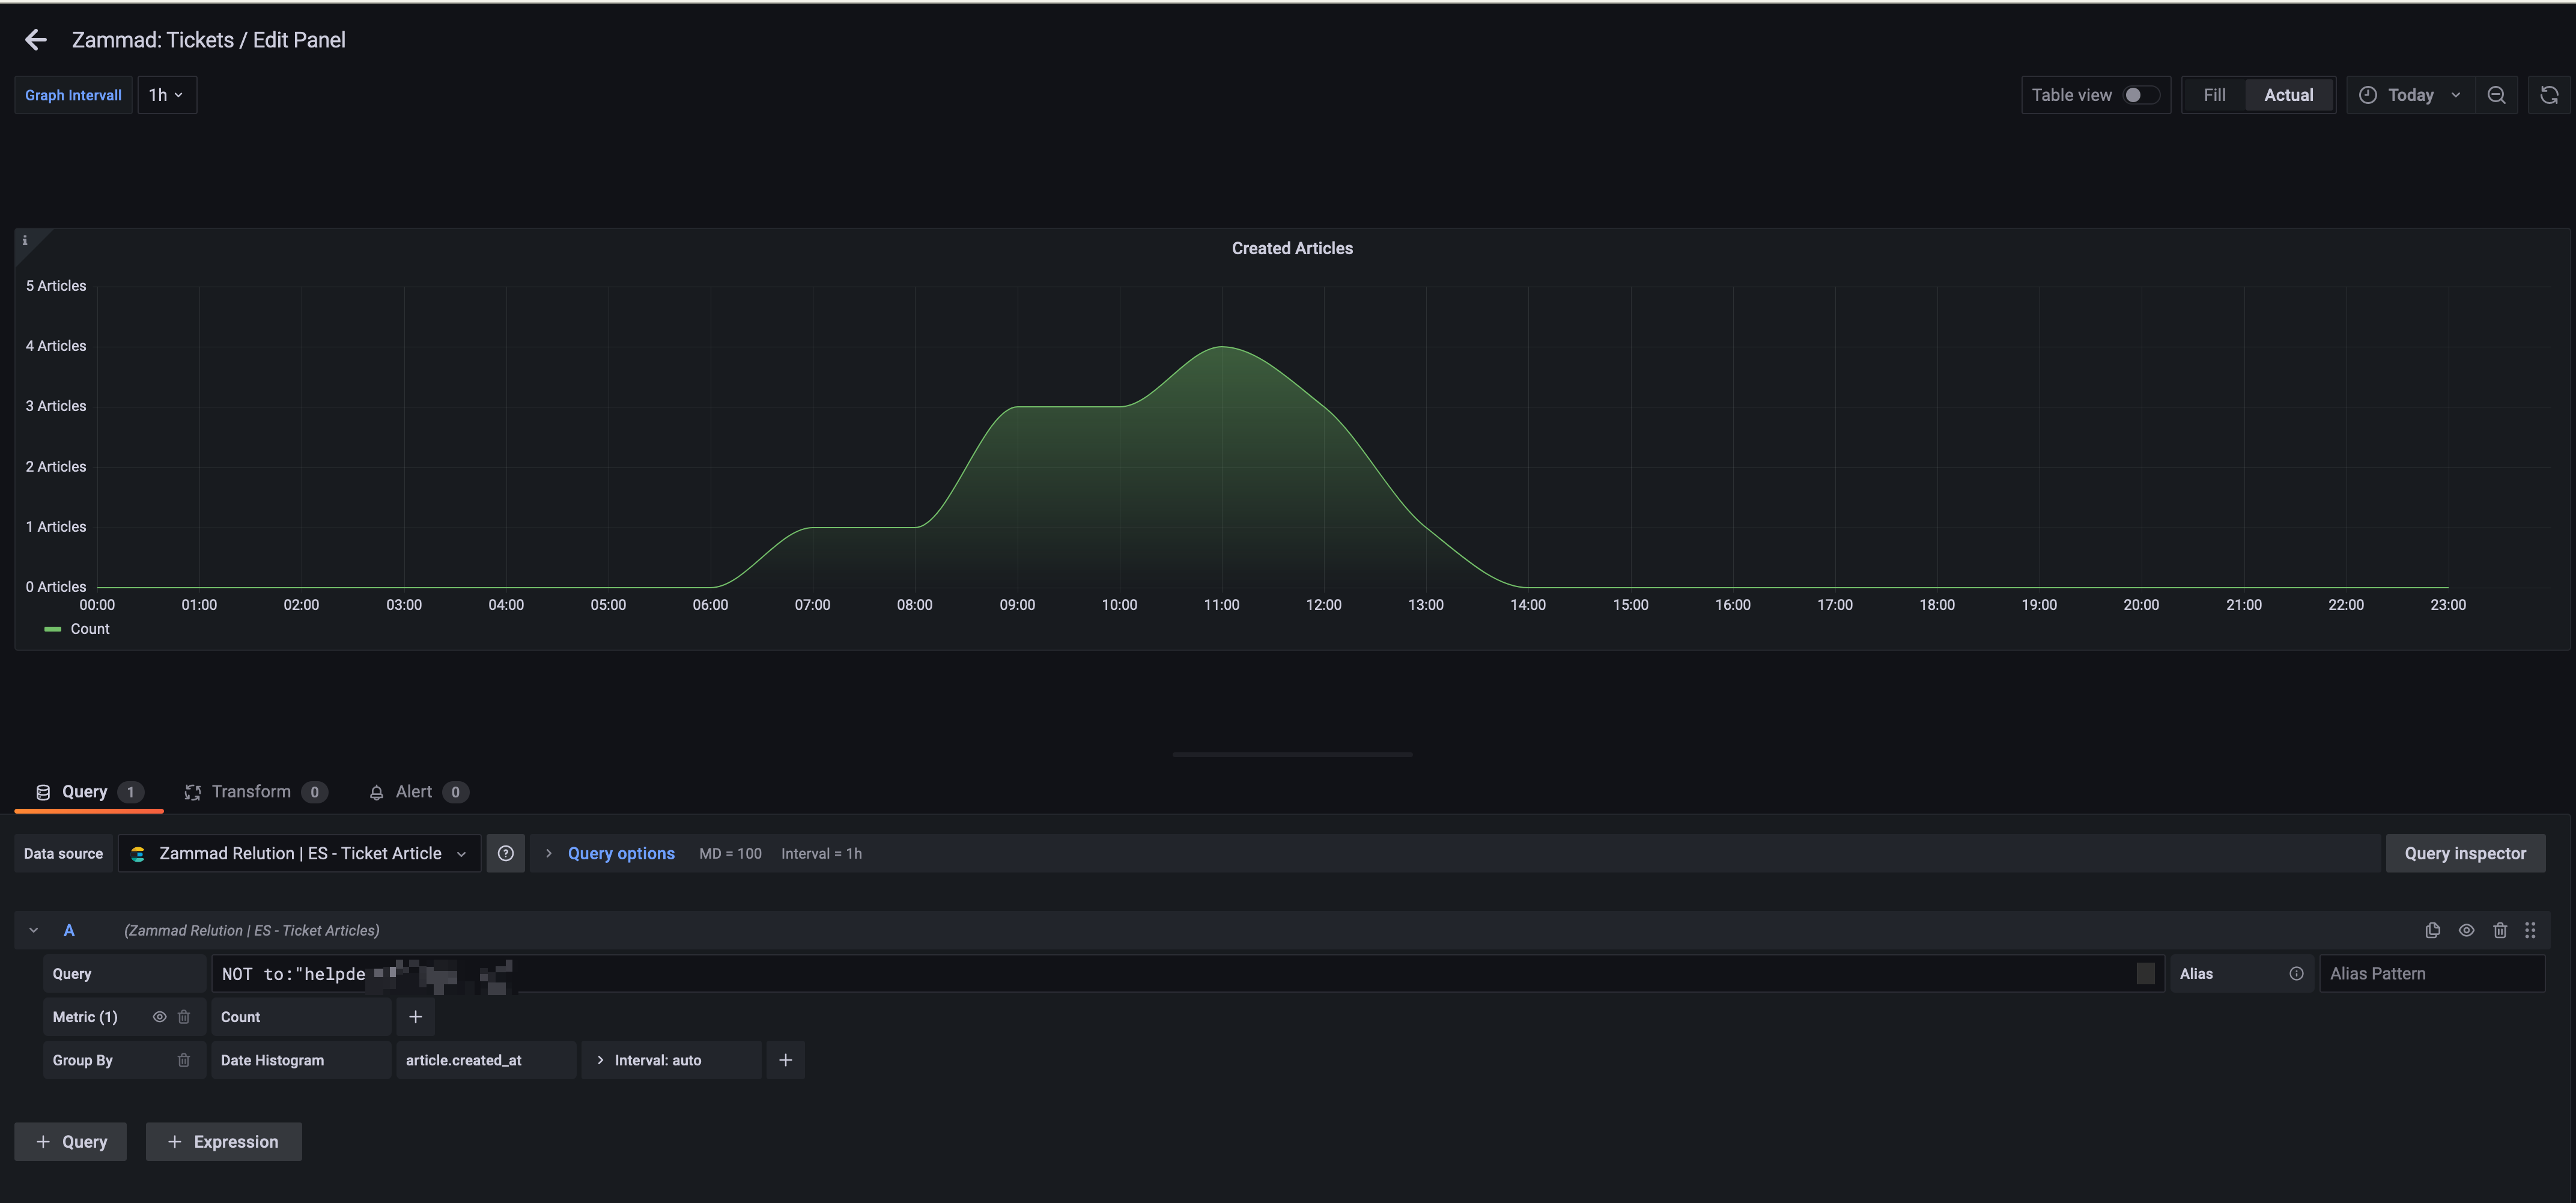Delete the Group By row

(x=184, y=1060)
